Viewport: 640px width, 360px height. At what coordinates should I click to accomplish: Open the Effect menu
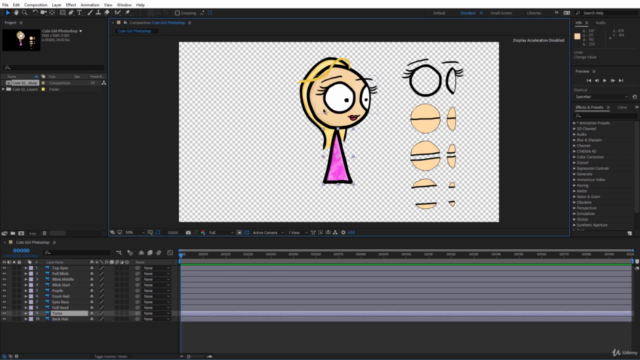(71, 5)
